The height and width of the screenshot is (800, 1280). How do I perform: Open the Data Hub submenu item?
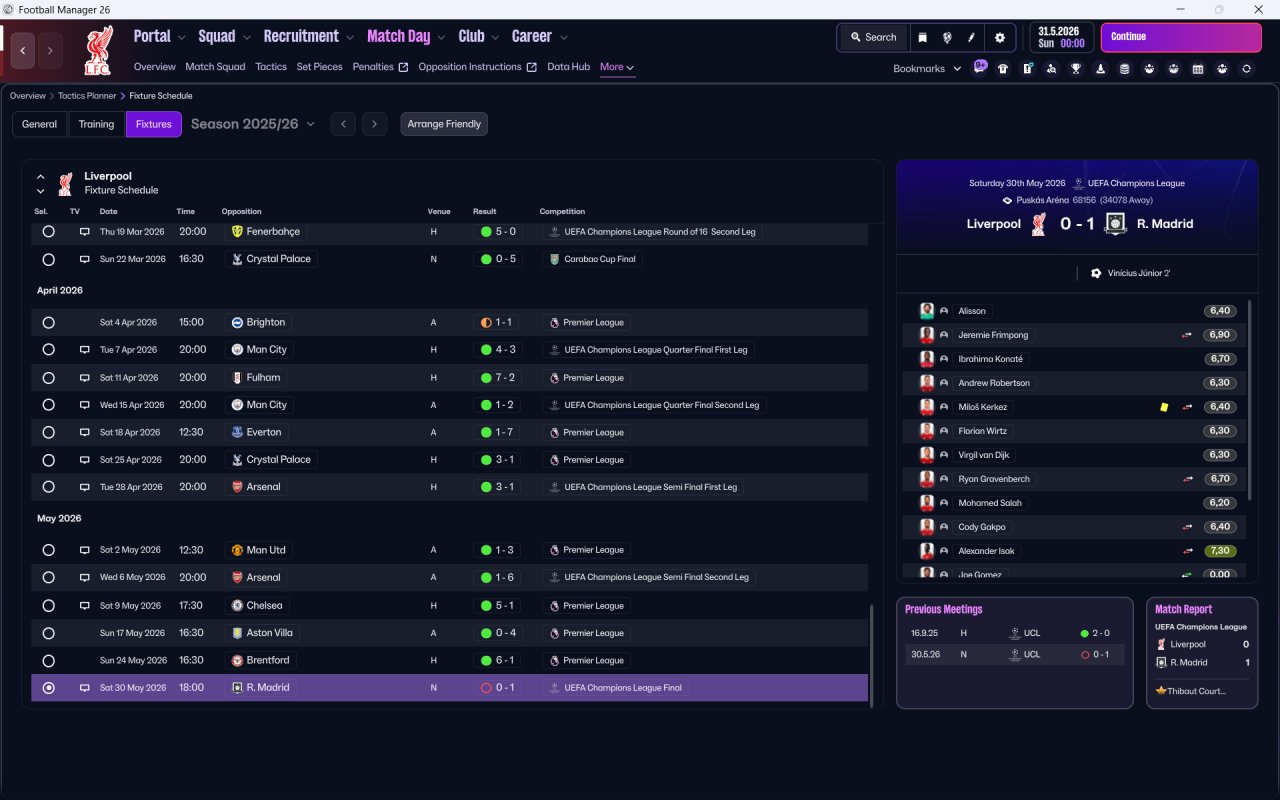click(568, 67)
